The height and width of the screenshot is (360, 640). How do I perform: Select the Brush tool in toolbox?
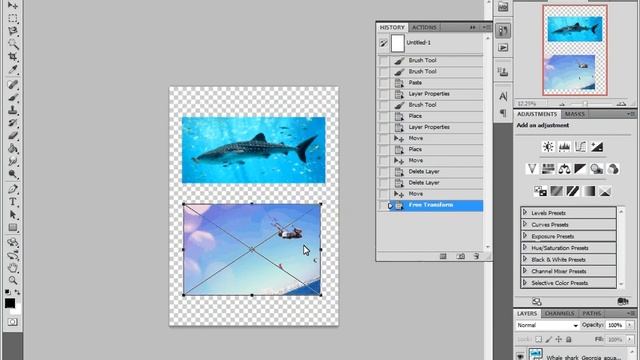(13, 98)
